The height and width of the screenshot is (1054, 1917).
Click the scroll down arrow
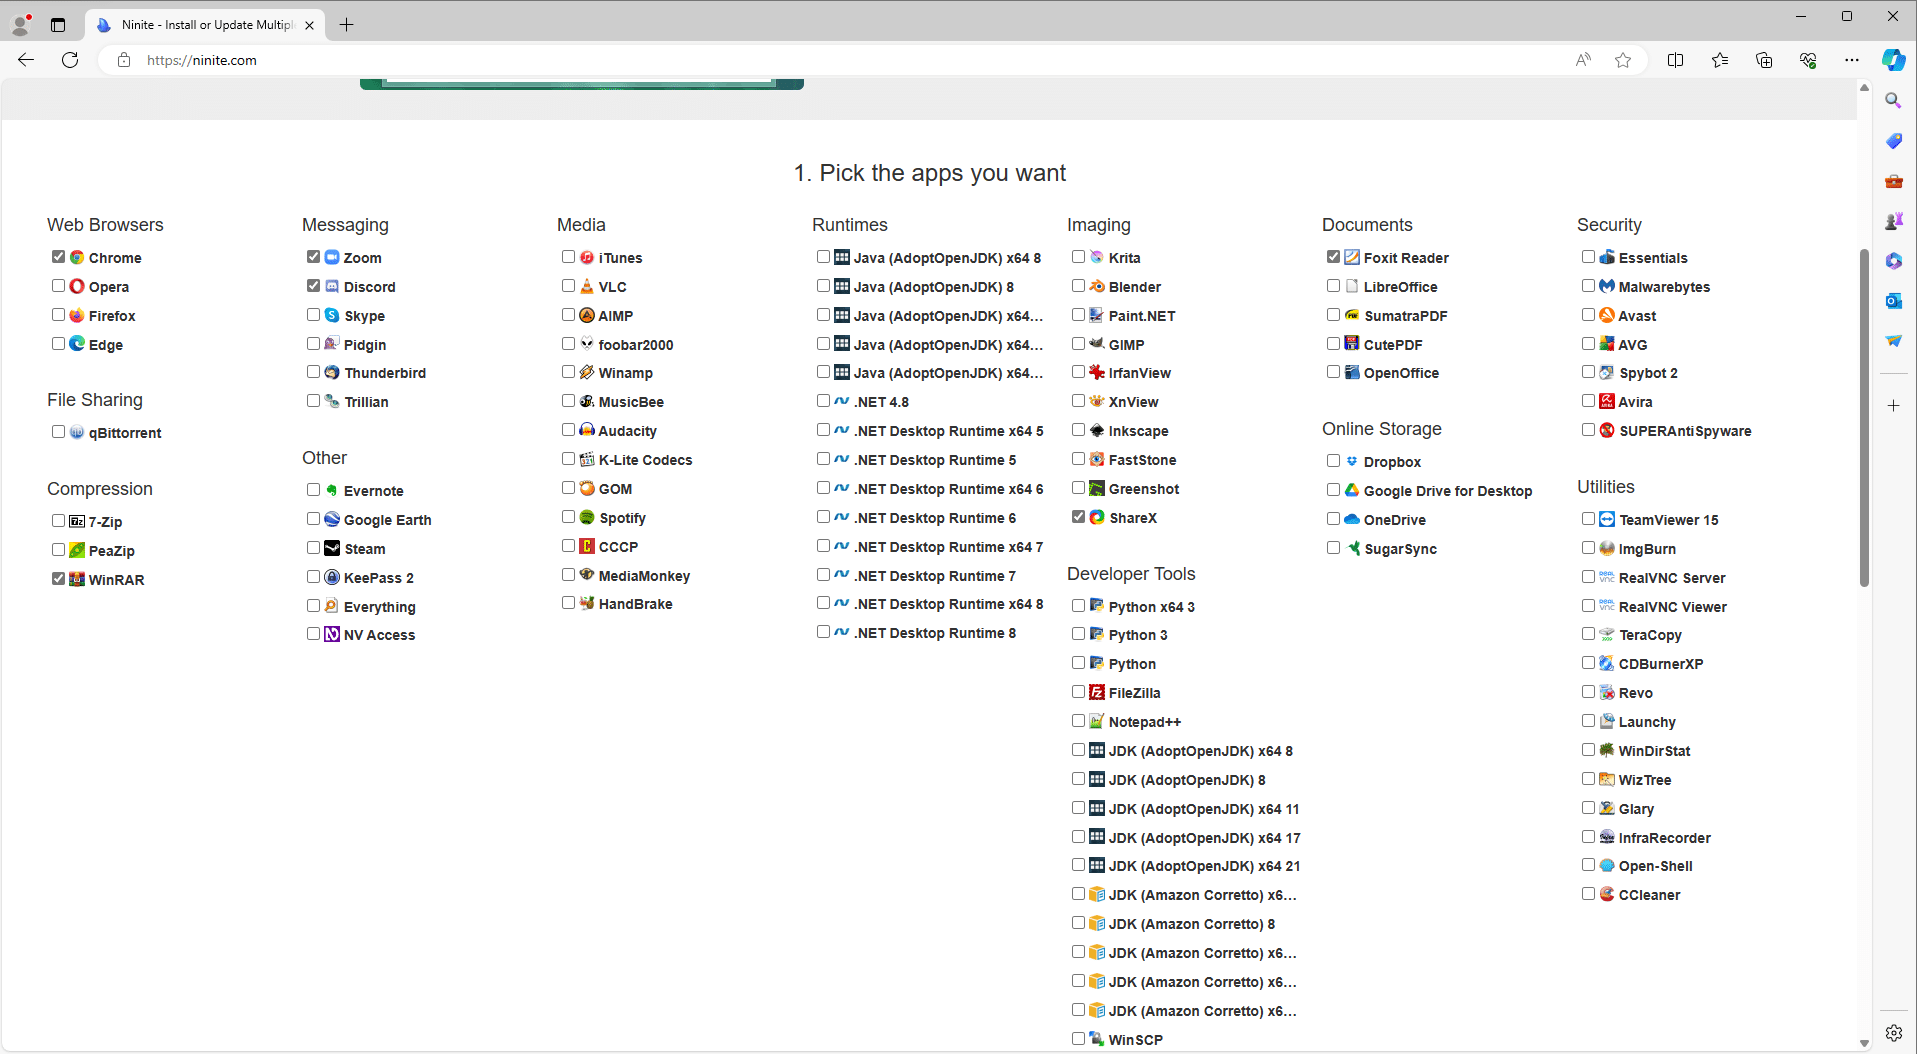(x=1864, y=1043)
